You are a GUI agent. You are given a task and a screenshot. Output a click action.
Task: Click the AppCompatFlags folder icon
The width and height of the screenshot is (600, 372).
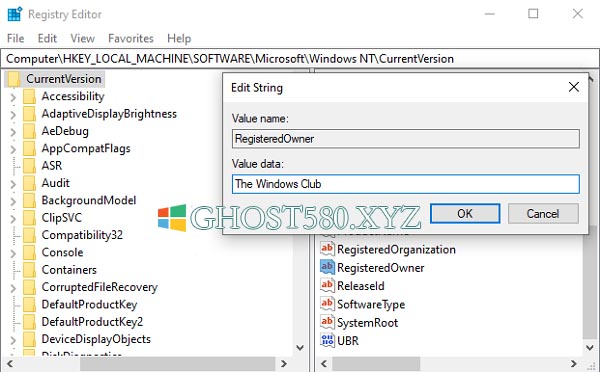pos(29,148)
